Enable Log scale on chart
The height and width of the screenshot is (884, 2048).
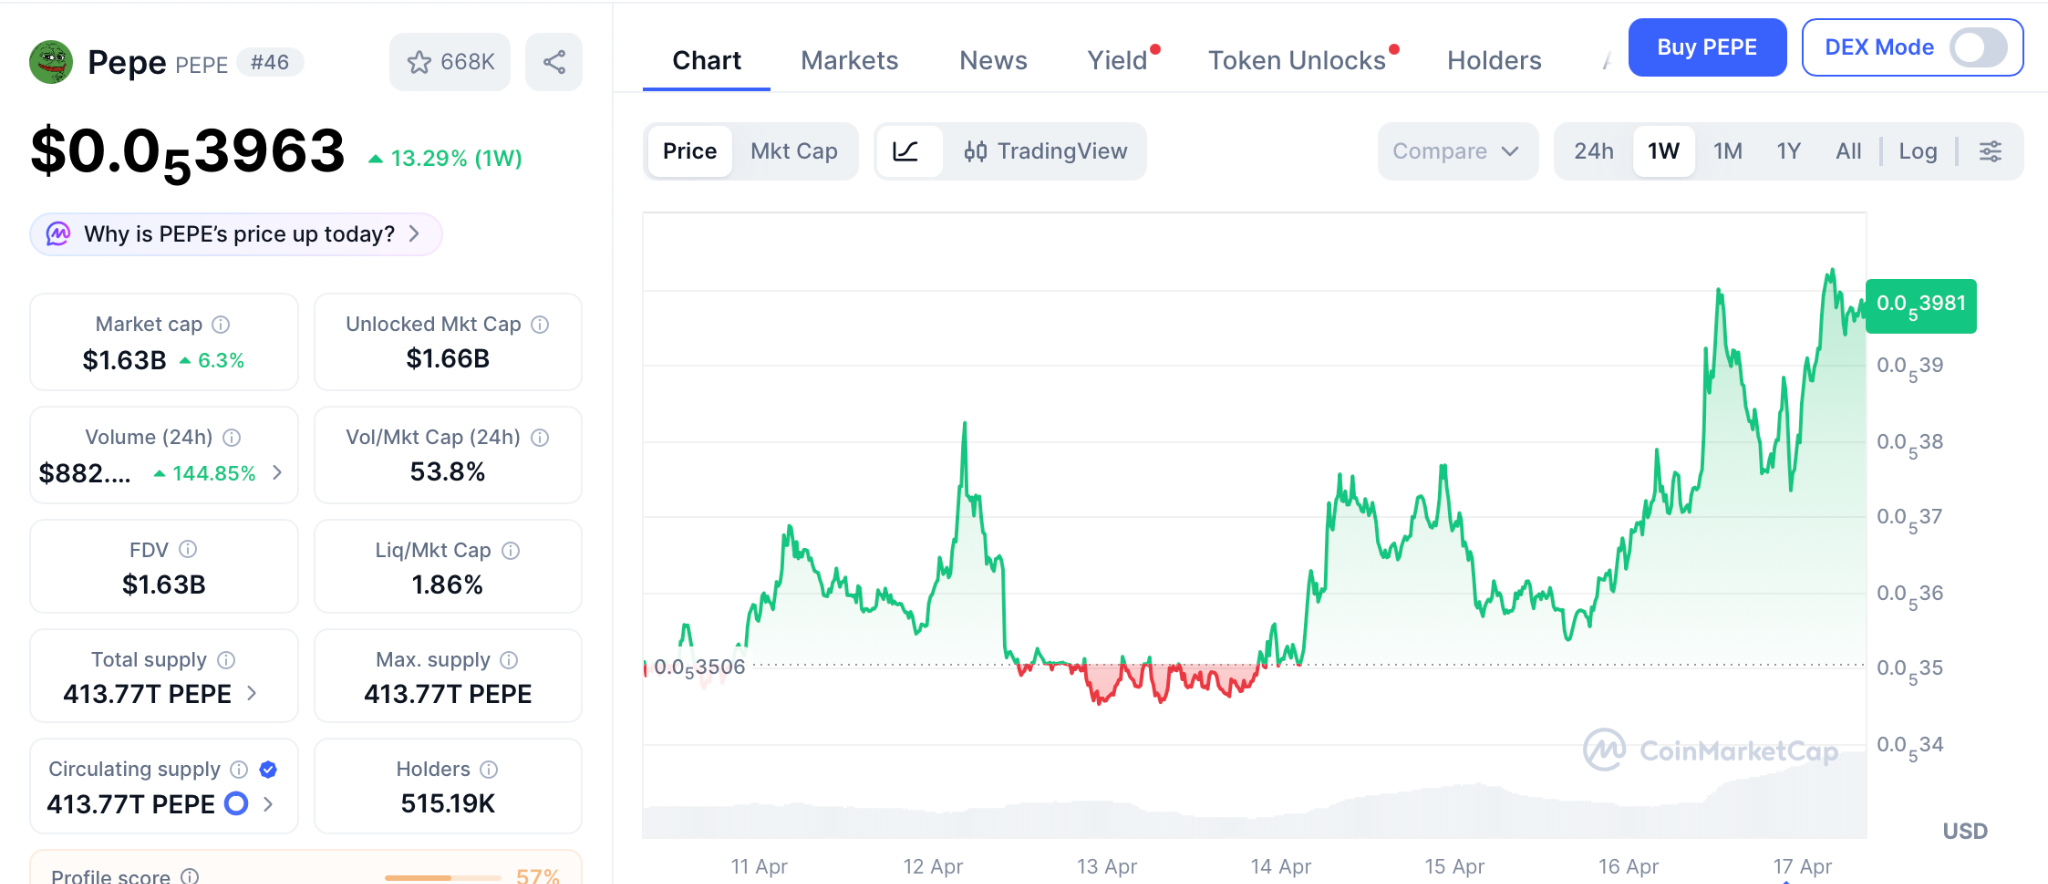(1917, 151)
